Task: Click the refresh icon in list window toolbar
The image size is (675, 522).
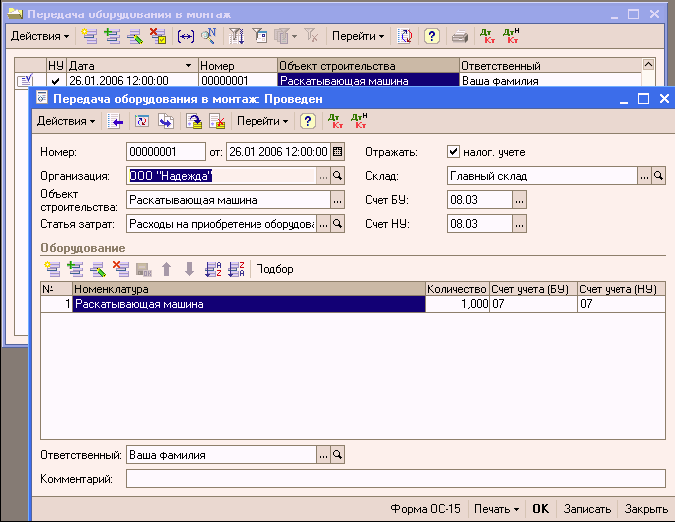Action: [405, 36]
